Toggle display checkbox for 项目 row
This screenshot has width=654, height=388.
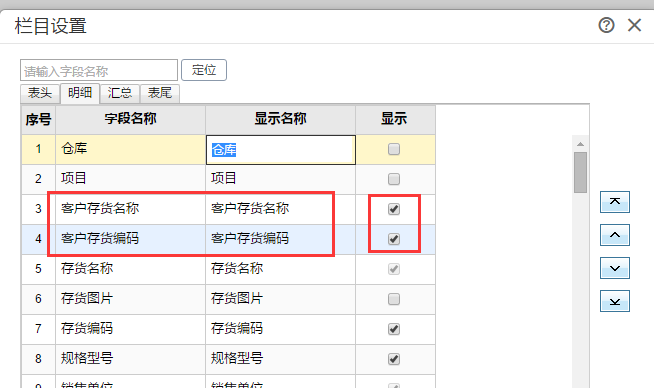[394, 179]
